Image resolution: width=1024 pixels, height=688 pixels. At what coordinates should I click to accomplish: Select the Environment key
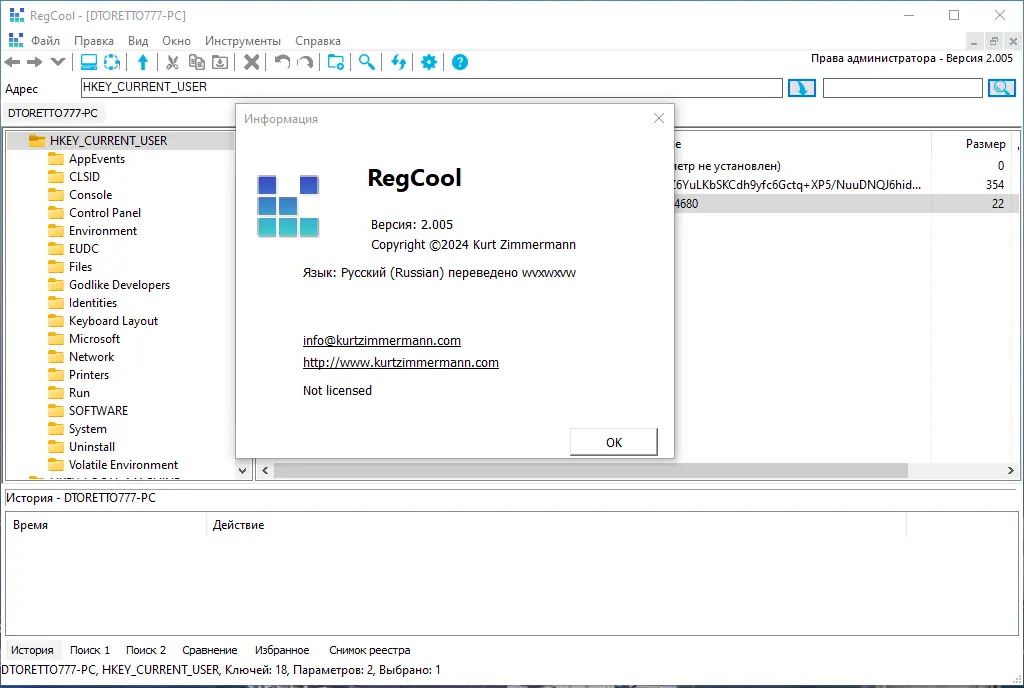pos(103,230)
